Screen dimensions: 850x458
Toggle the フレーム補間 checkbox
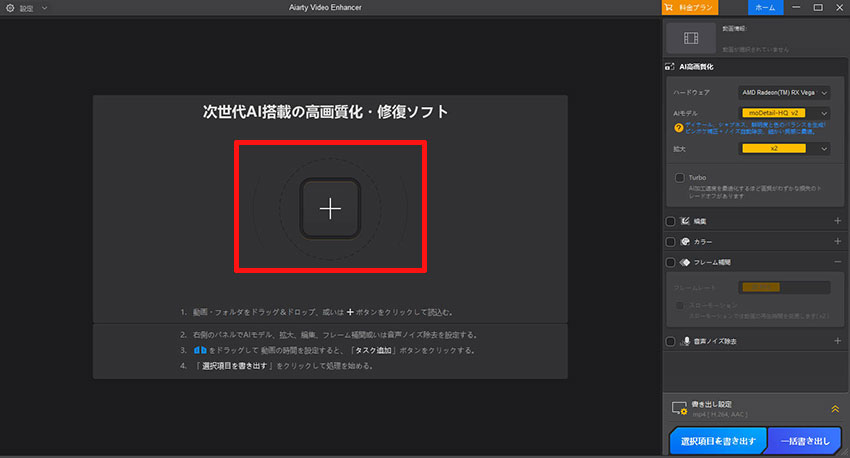pos(670,262)
